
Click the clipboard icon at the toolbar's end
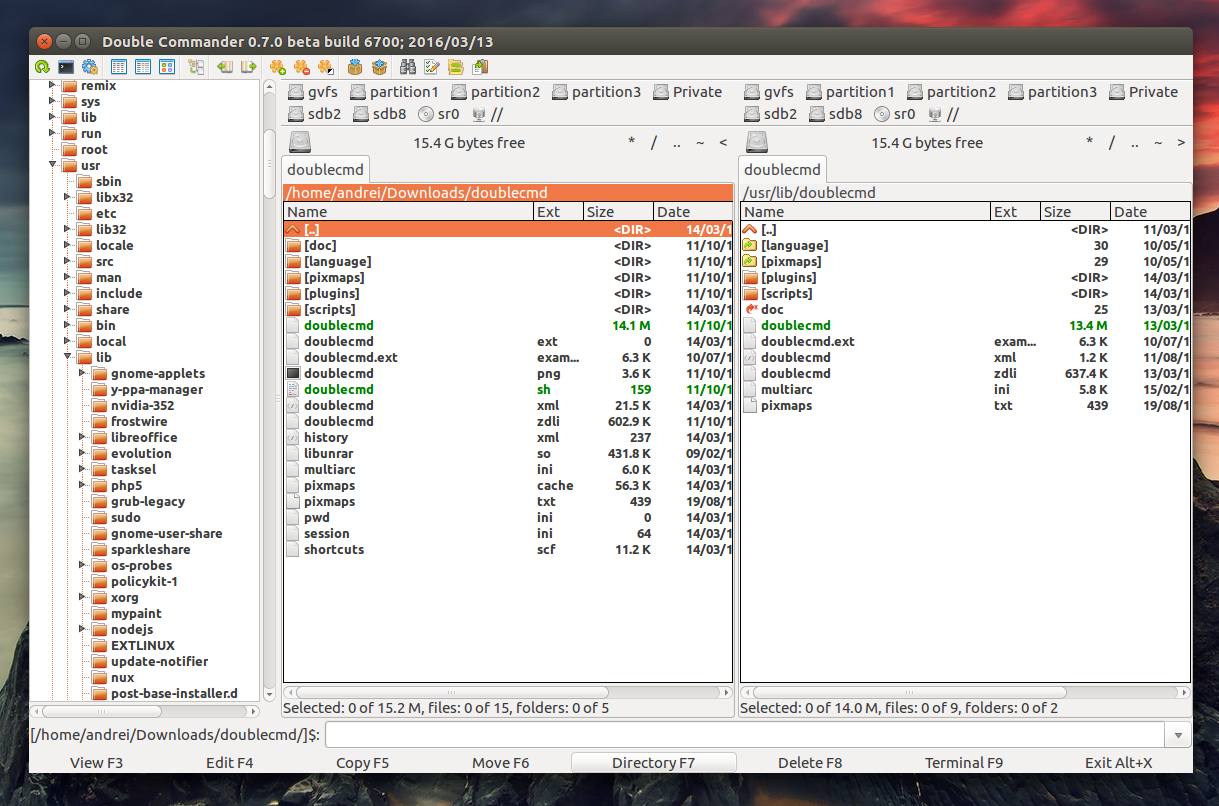[481, 67]
